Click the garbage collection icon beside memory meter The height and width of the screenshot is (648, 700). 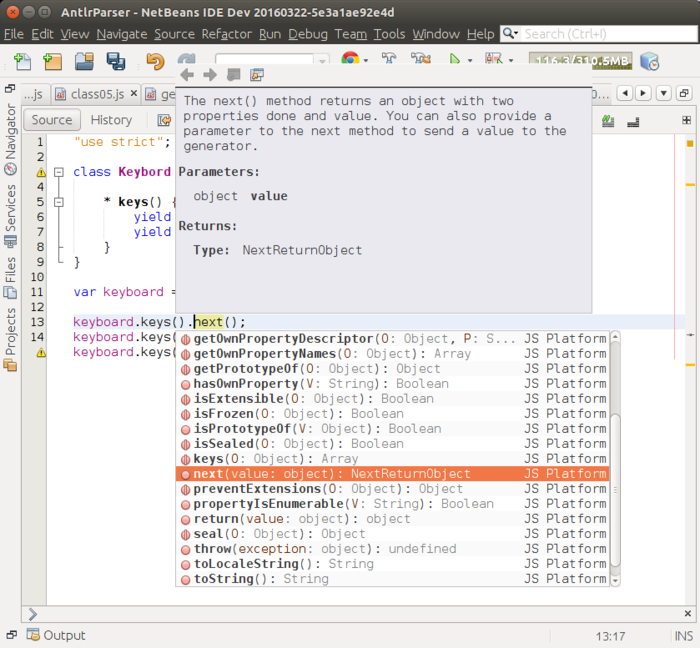point(649,62)
